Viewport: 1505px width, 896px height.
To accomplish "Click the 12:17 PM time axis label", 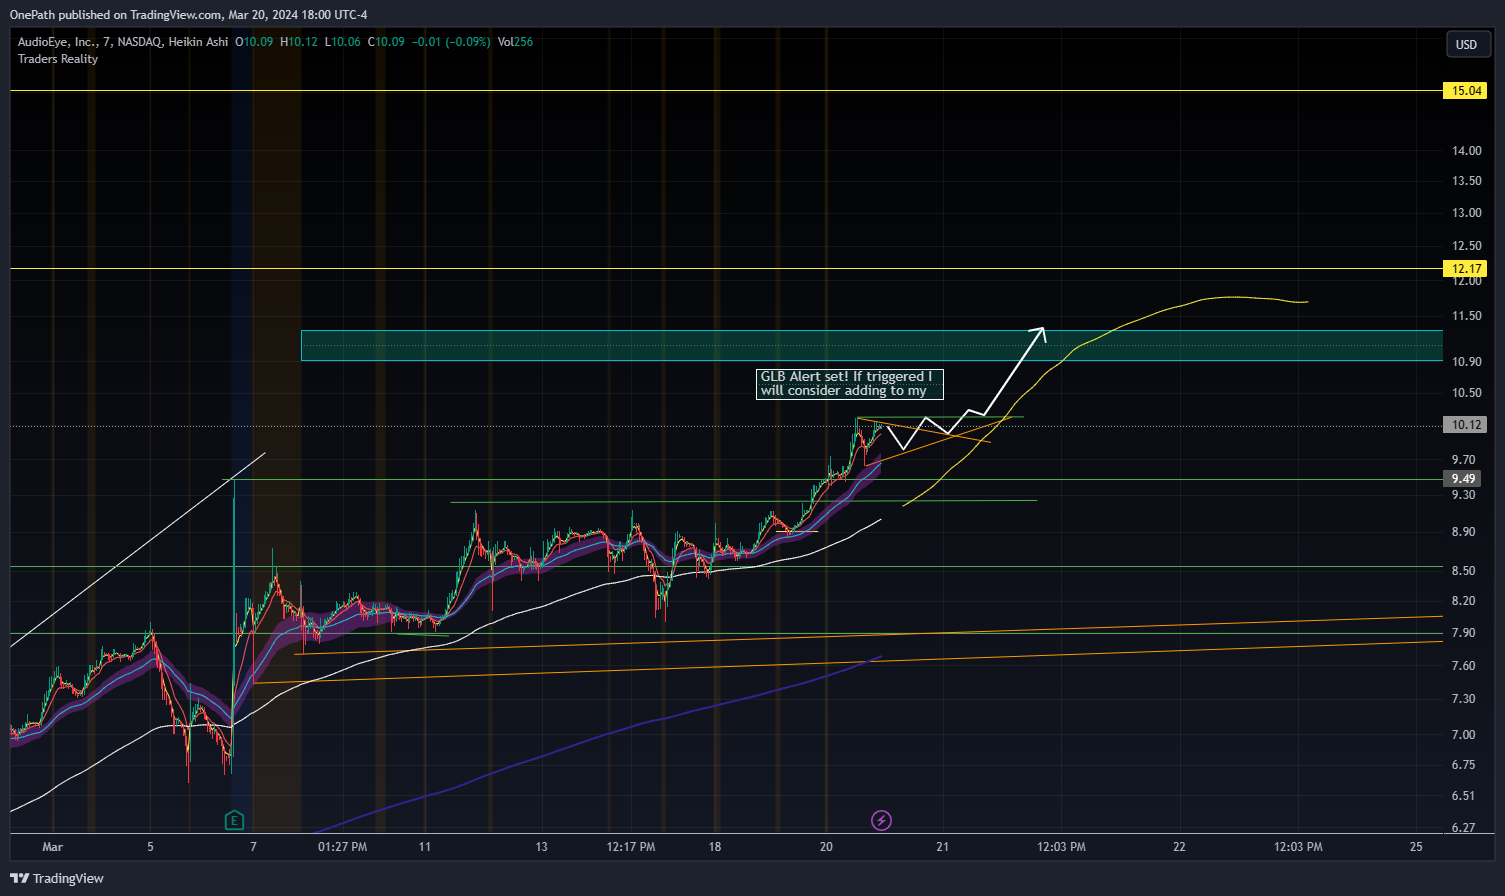I will 631,847.
